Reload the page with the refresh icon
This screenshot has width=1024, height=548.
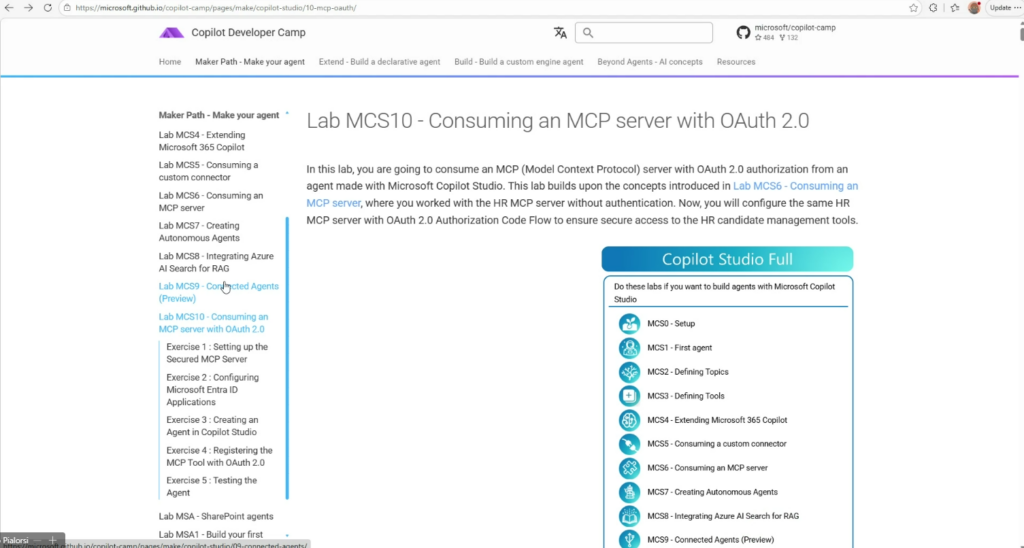coord(48,8)
